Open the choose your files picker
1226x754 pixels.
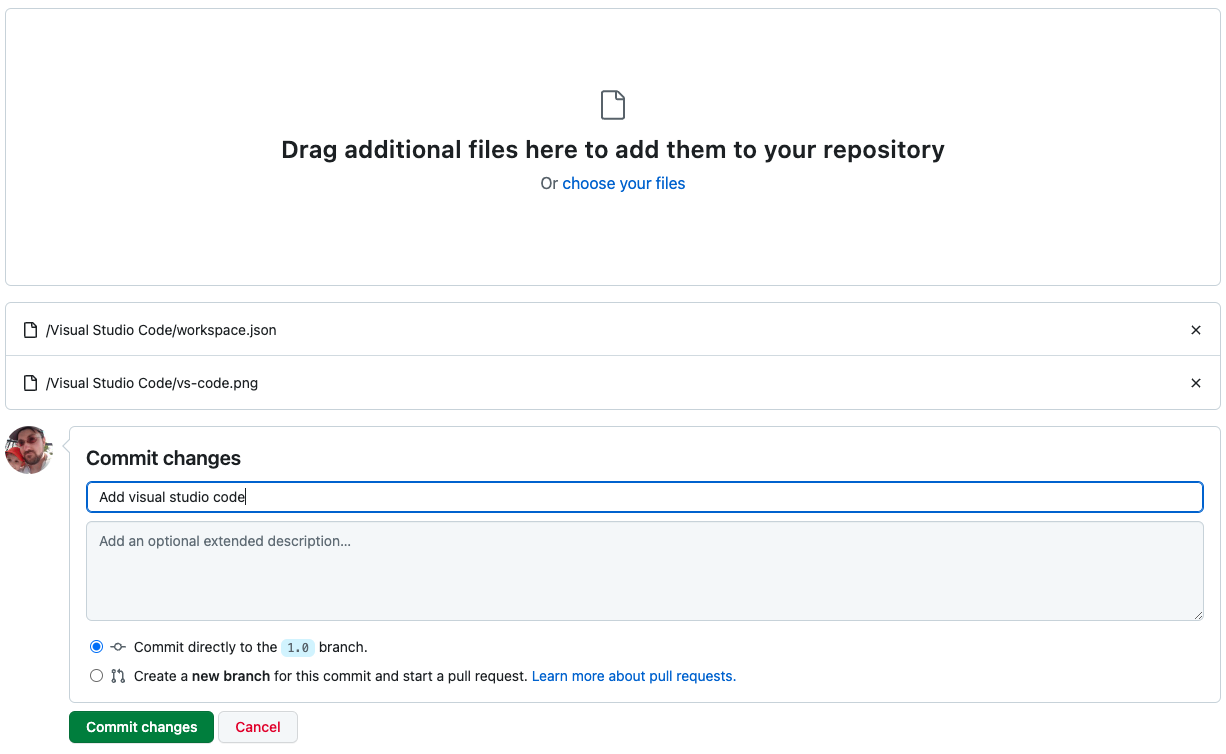click(x=623, y=183)
